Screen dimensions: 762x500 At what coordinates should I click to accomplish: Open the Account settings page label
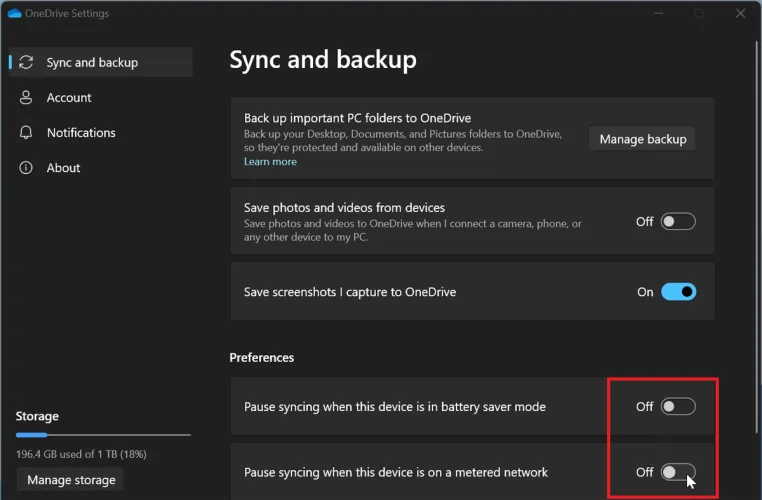[69, 97]
